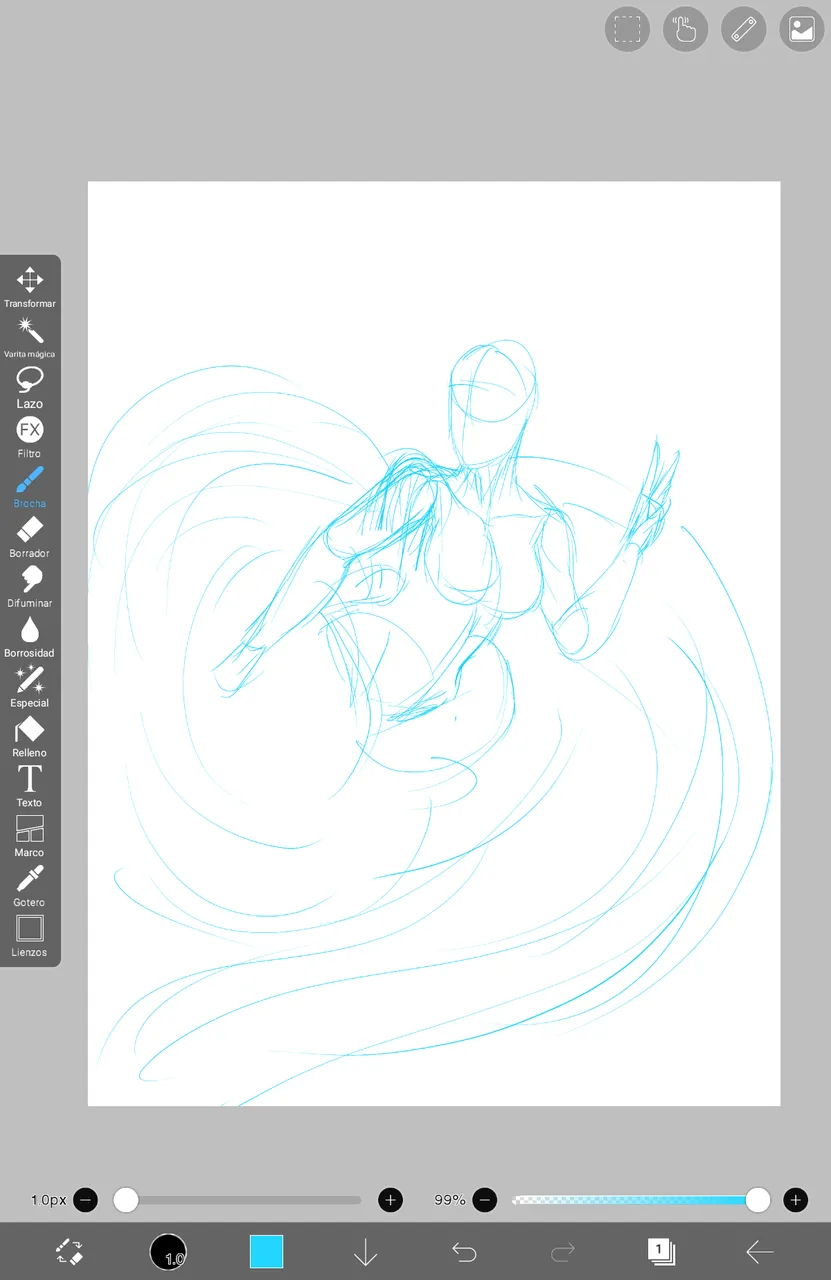Open the layers panel
Viewport: 831px width, 1280px height.
click(x=661, y=1251)
